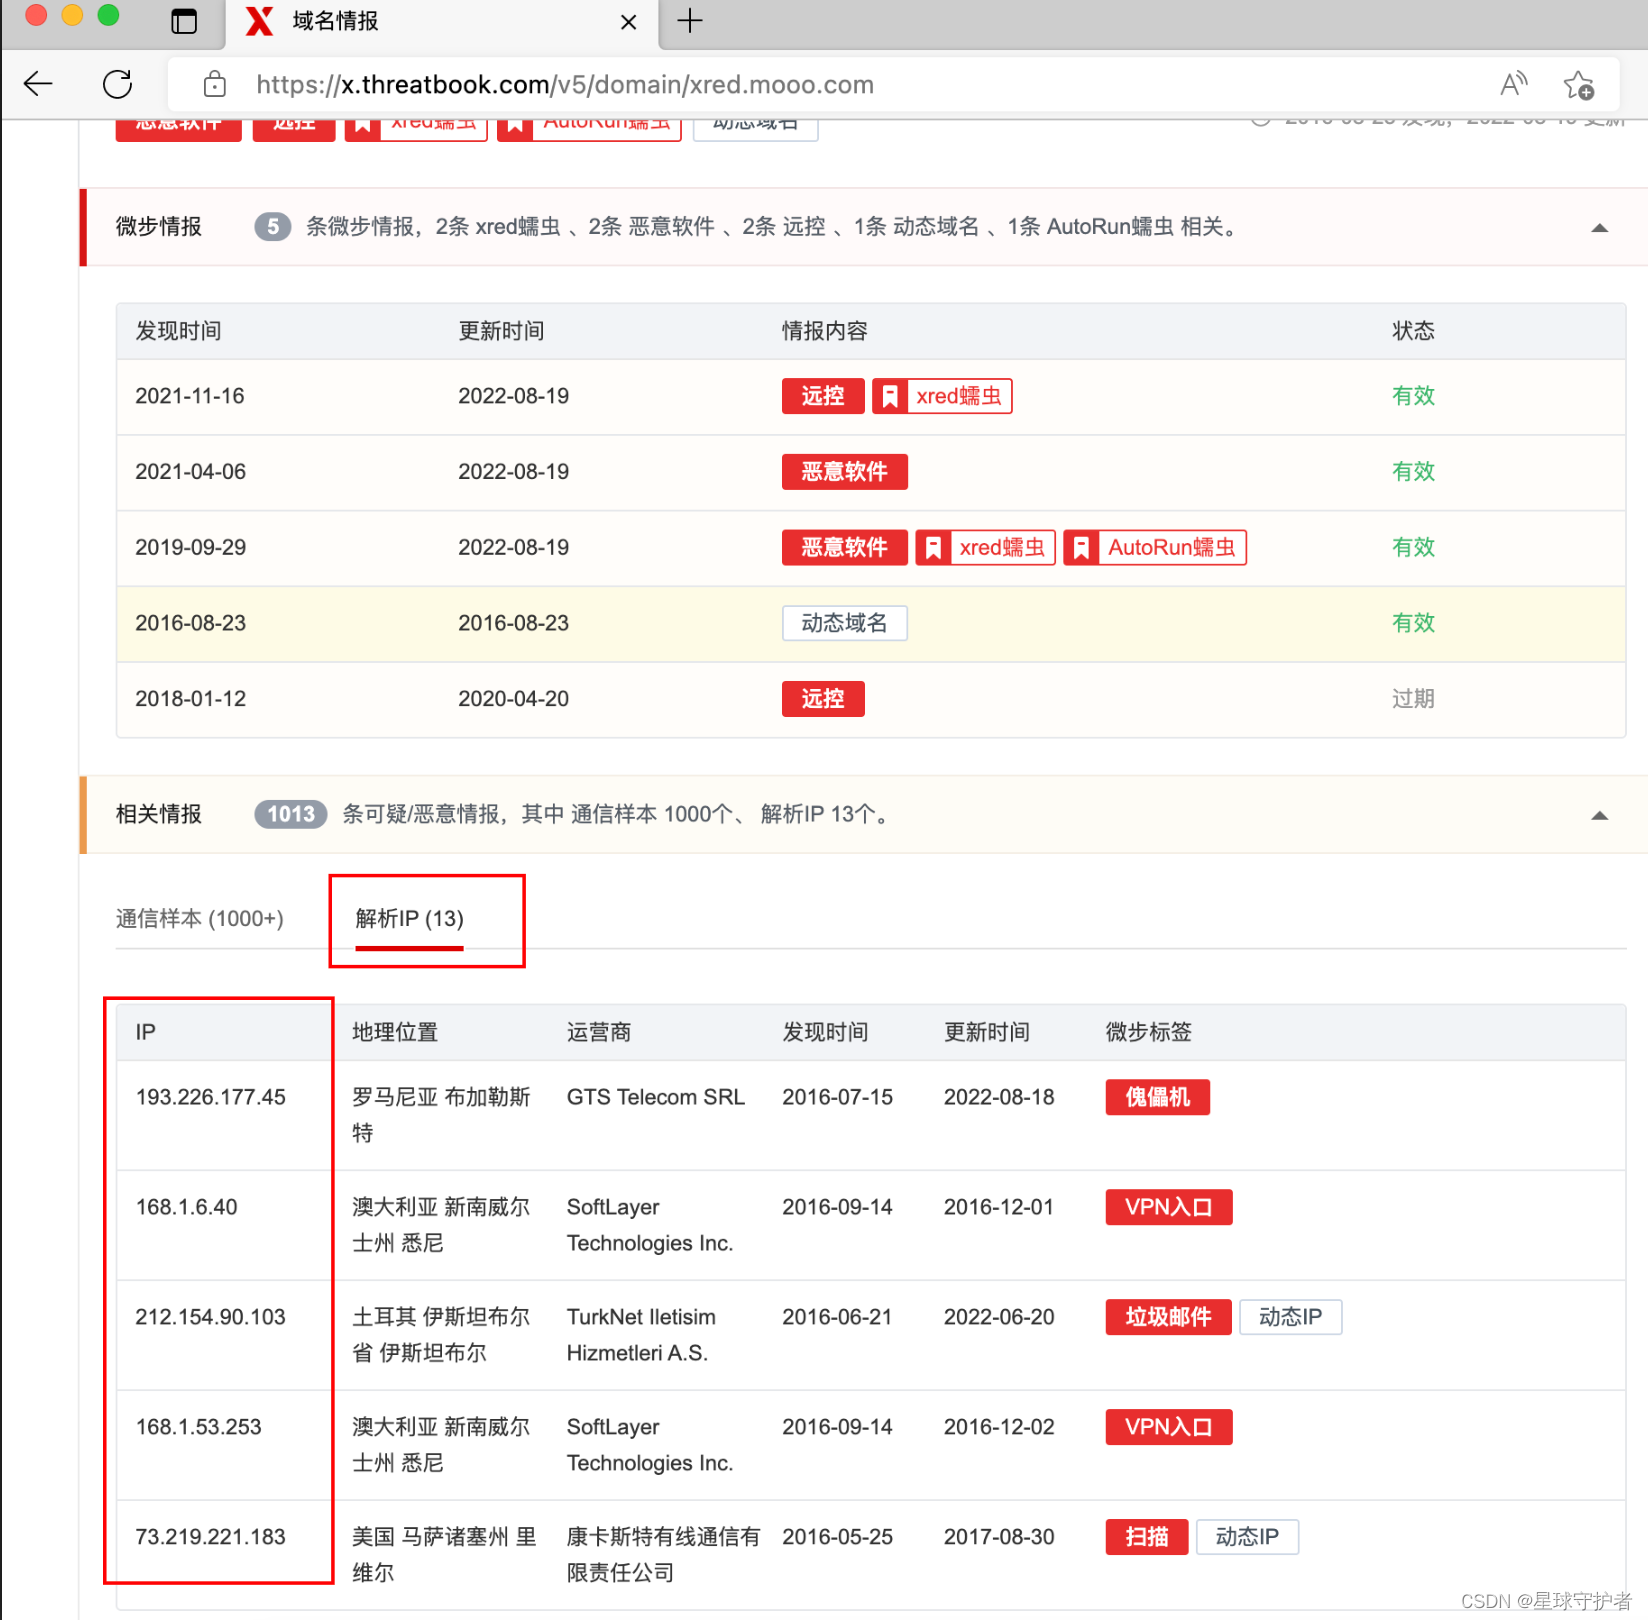Screen dimensions: 1648x1620
Task: Click 2020-04-20 update date
Action: (514, 699)
